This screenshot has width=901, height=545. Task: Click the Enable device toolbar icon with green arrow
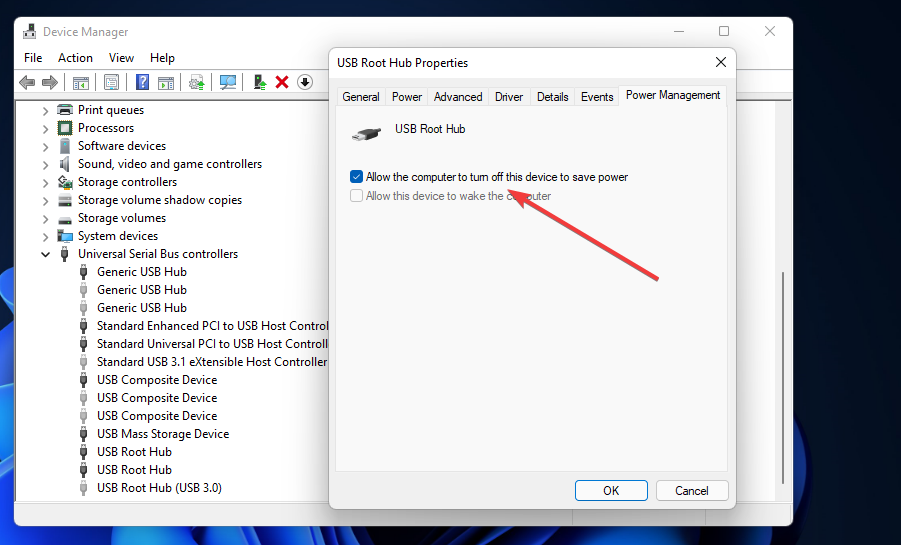pos(260,82)
